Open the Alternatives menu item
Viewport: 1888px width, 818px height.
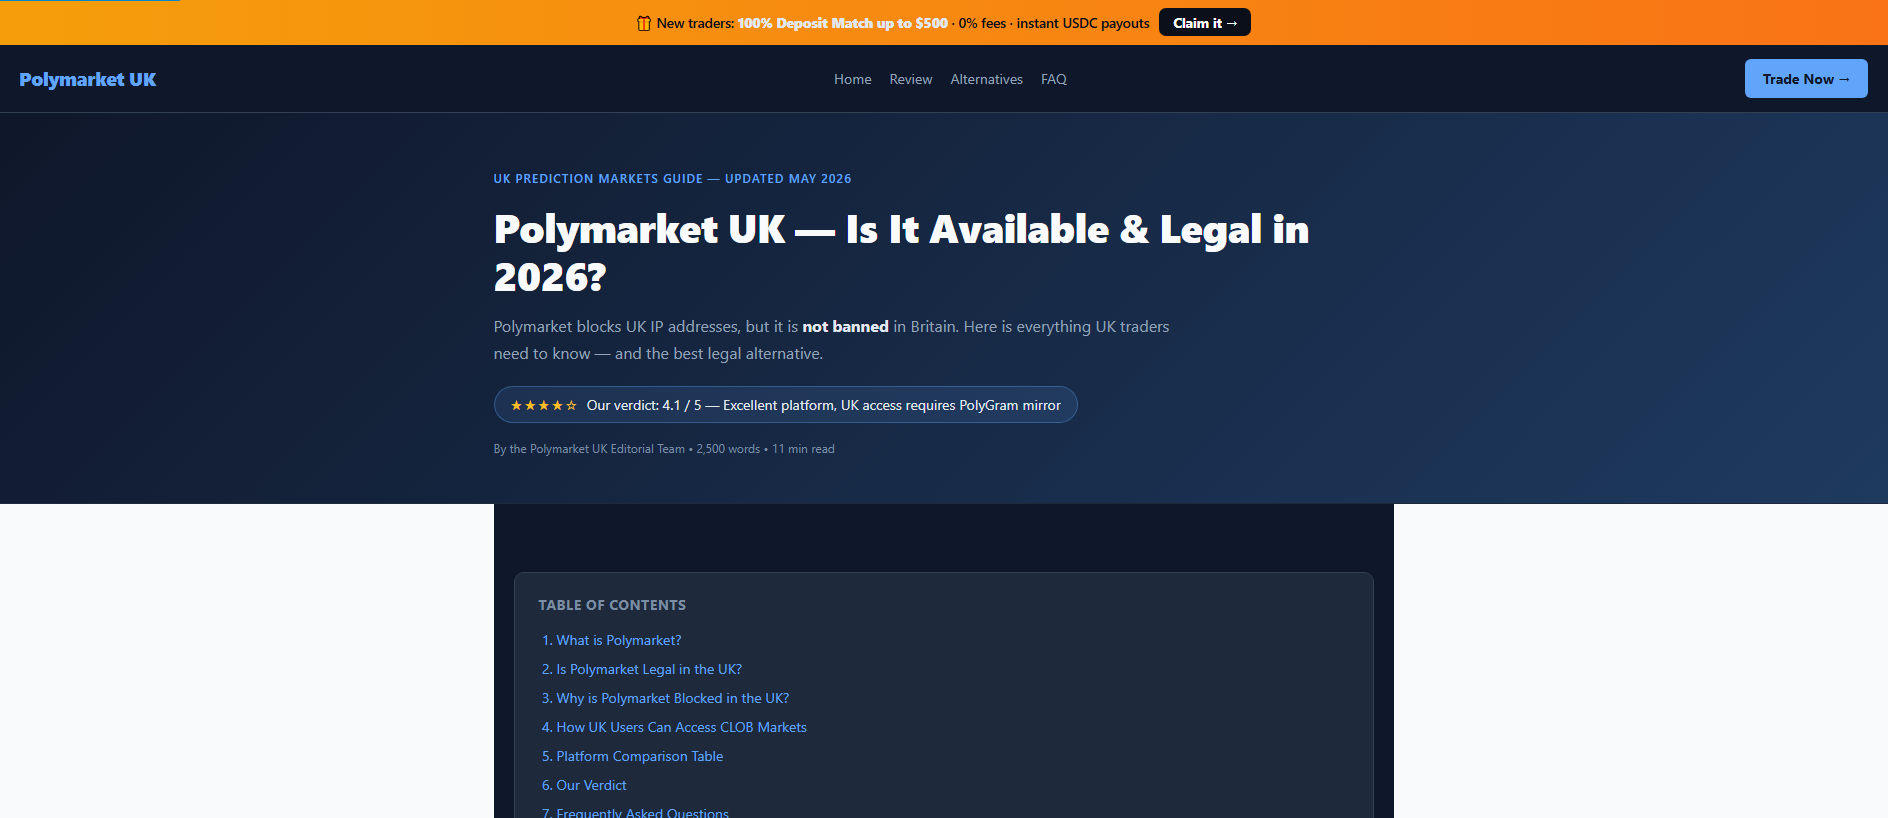[x=986, y=79]
